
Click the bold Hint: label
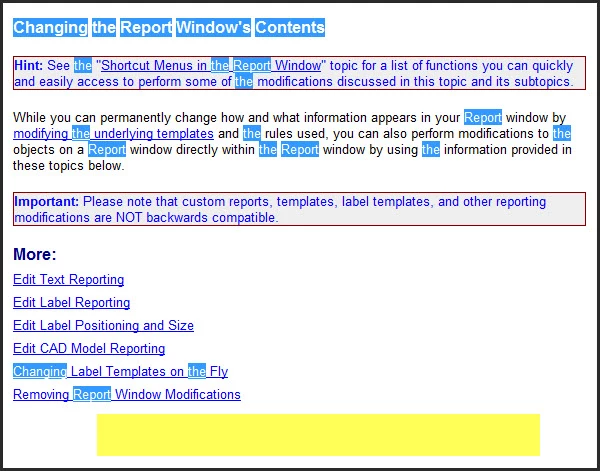click(x=29, y=65)
